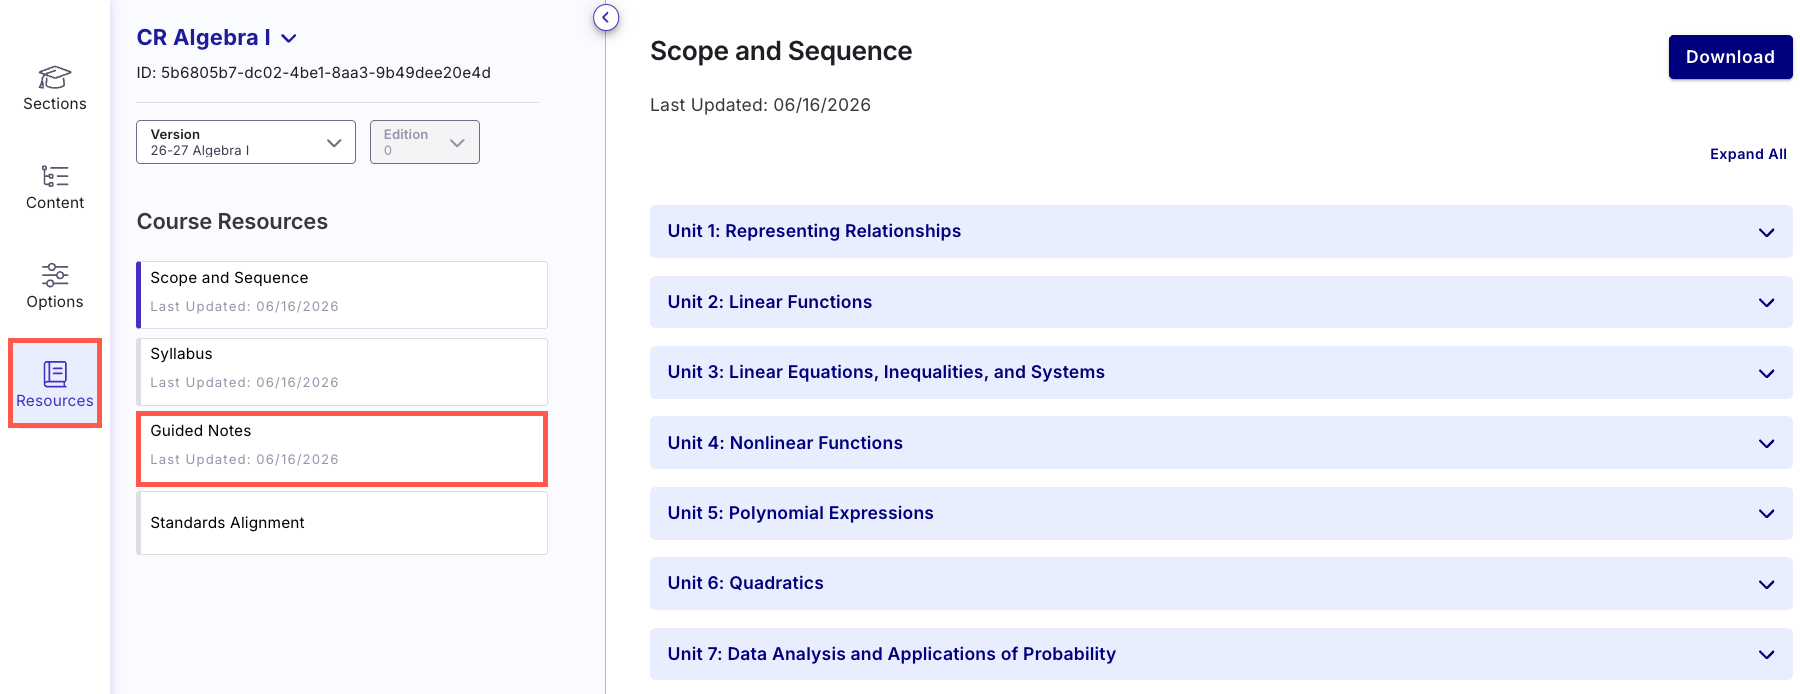Expand Unit 5: Polynomial Expressions
The width and height of the screenshot is (1800, 694).
pos(1221,513)
